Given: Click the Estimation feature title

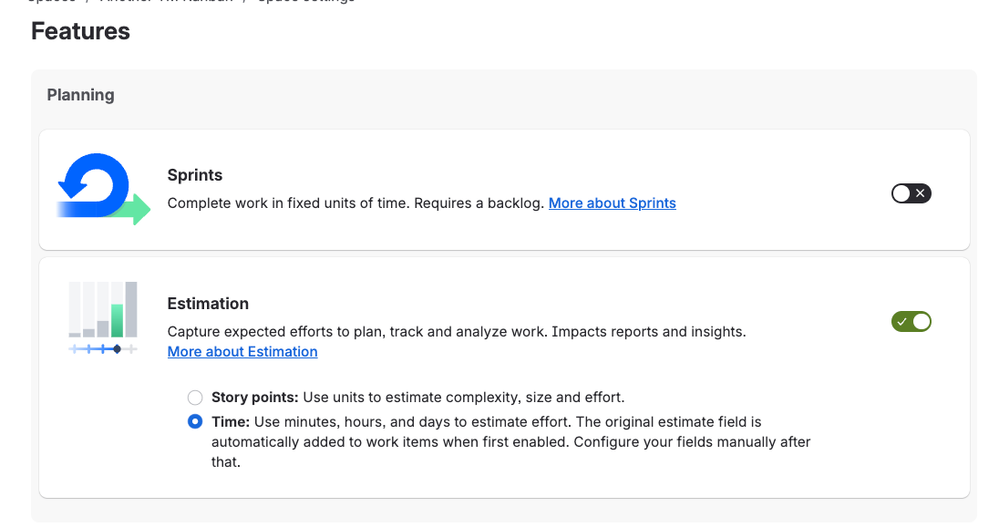Looking at the screenshot, I should point(208,303).
